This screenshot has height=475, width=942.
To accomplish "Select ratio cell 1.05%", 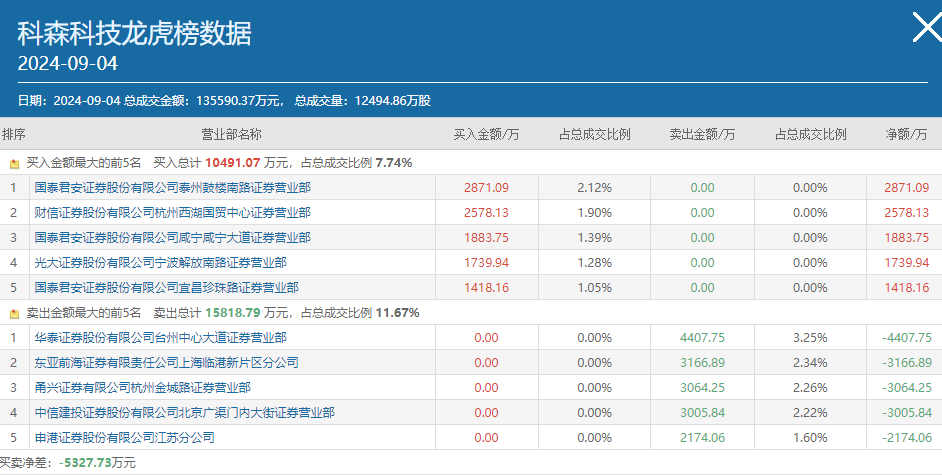I will (594, 288).
